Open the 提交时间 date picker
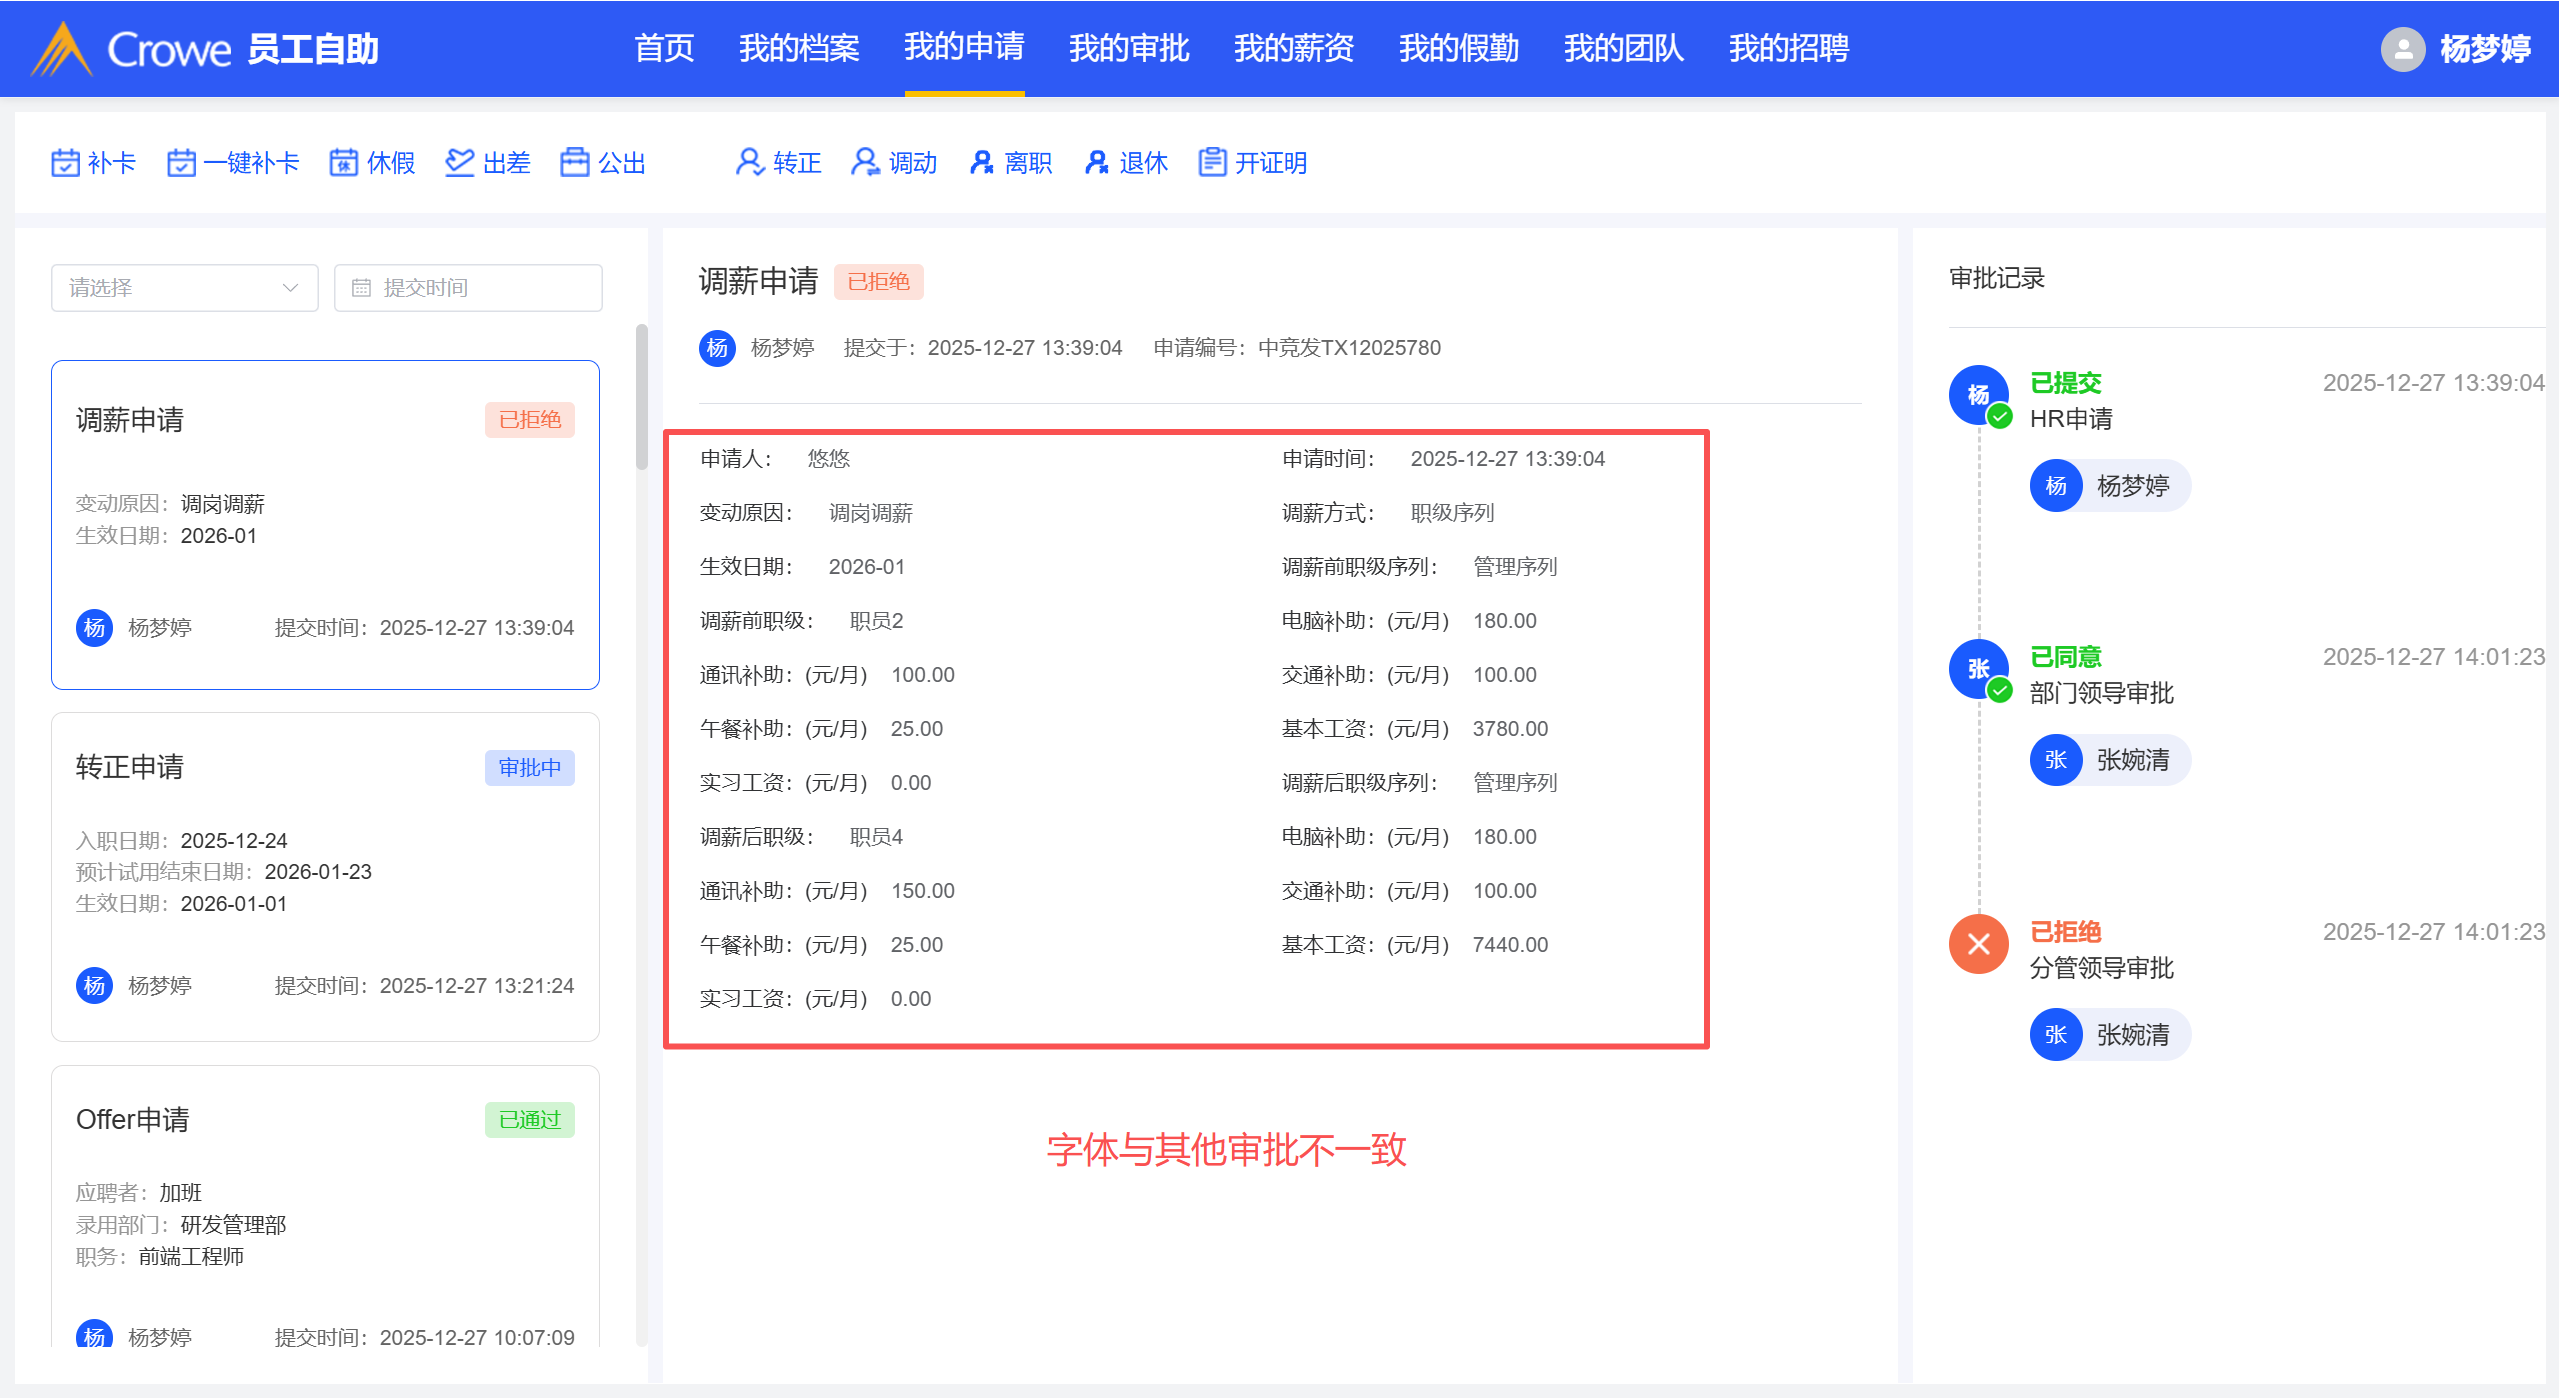The width and height of the screenshot is (2559, 1398). pos(468,288)
